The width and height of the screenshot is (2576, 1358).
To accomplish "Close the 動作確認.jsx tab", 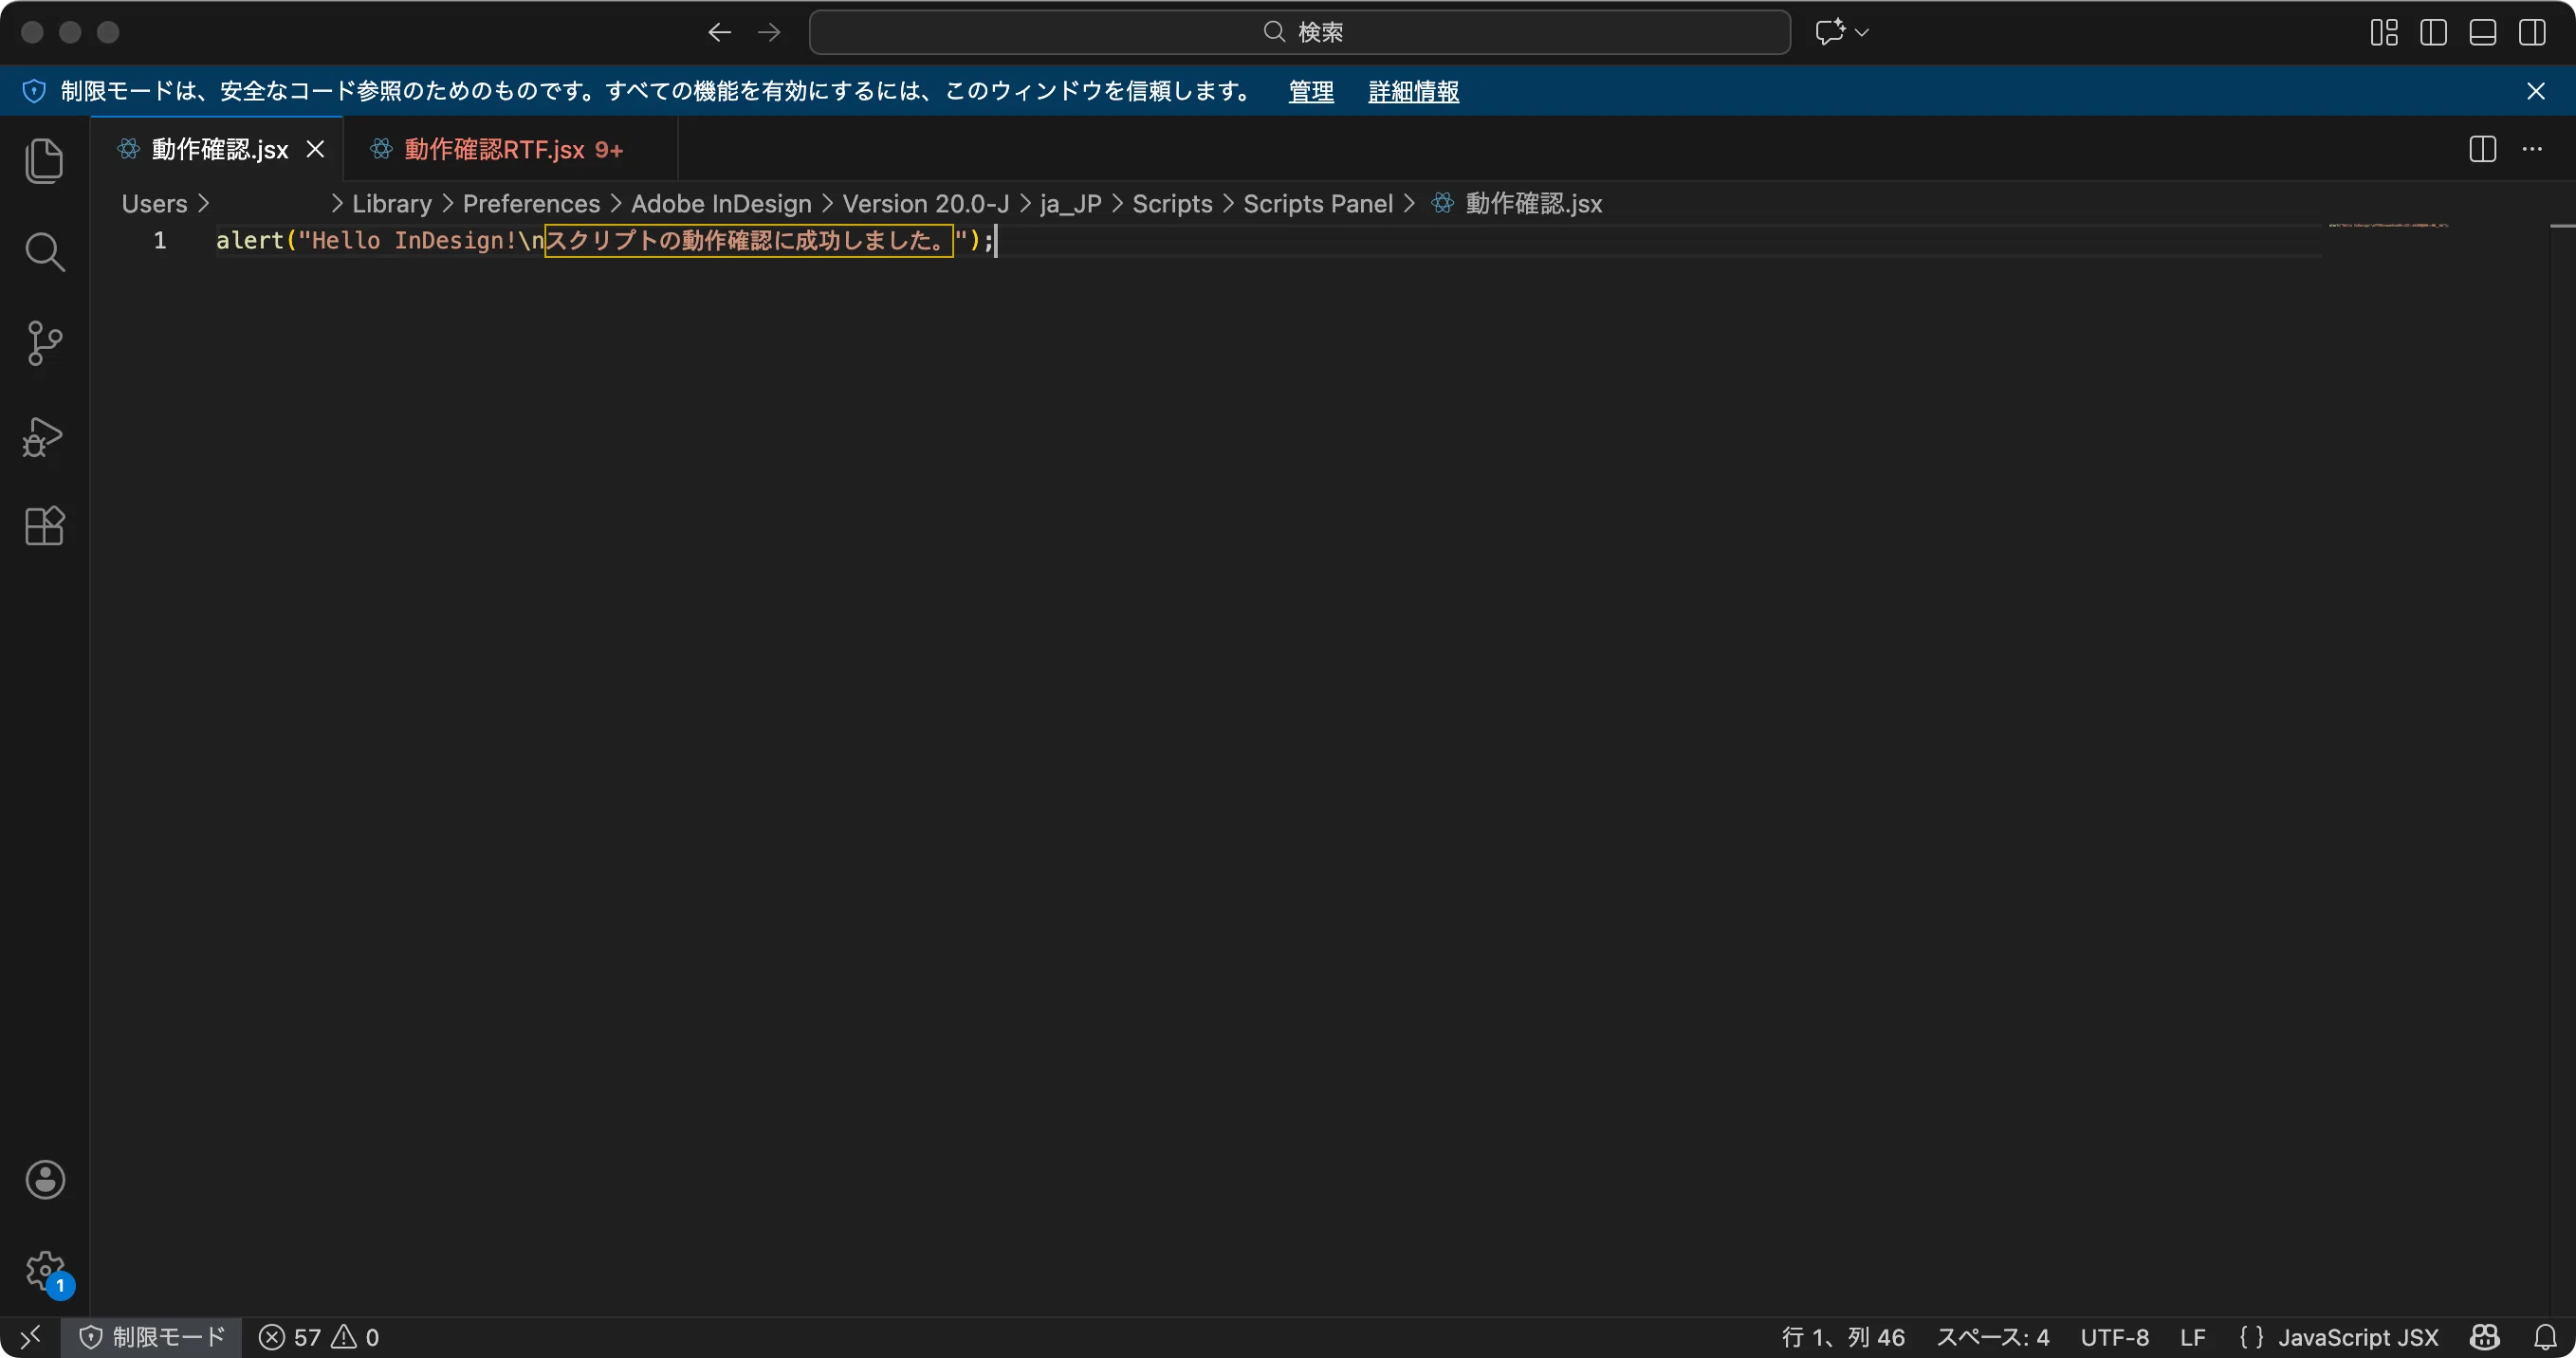I will pos(315,149).
